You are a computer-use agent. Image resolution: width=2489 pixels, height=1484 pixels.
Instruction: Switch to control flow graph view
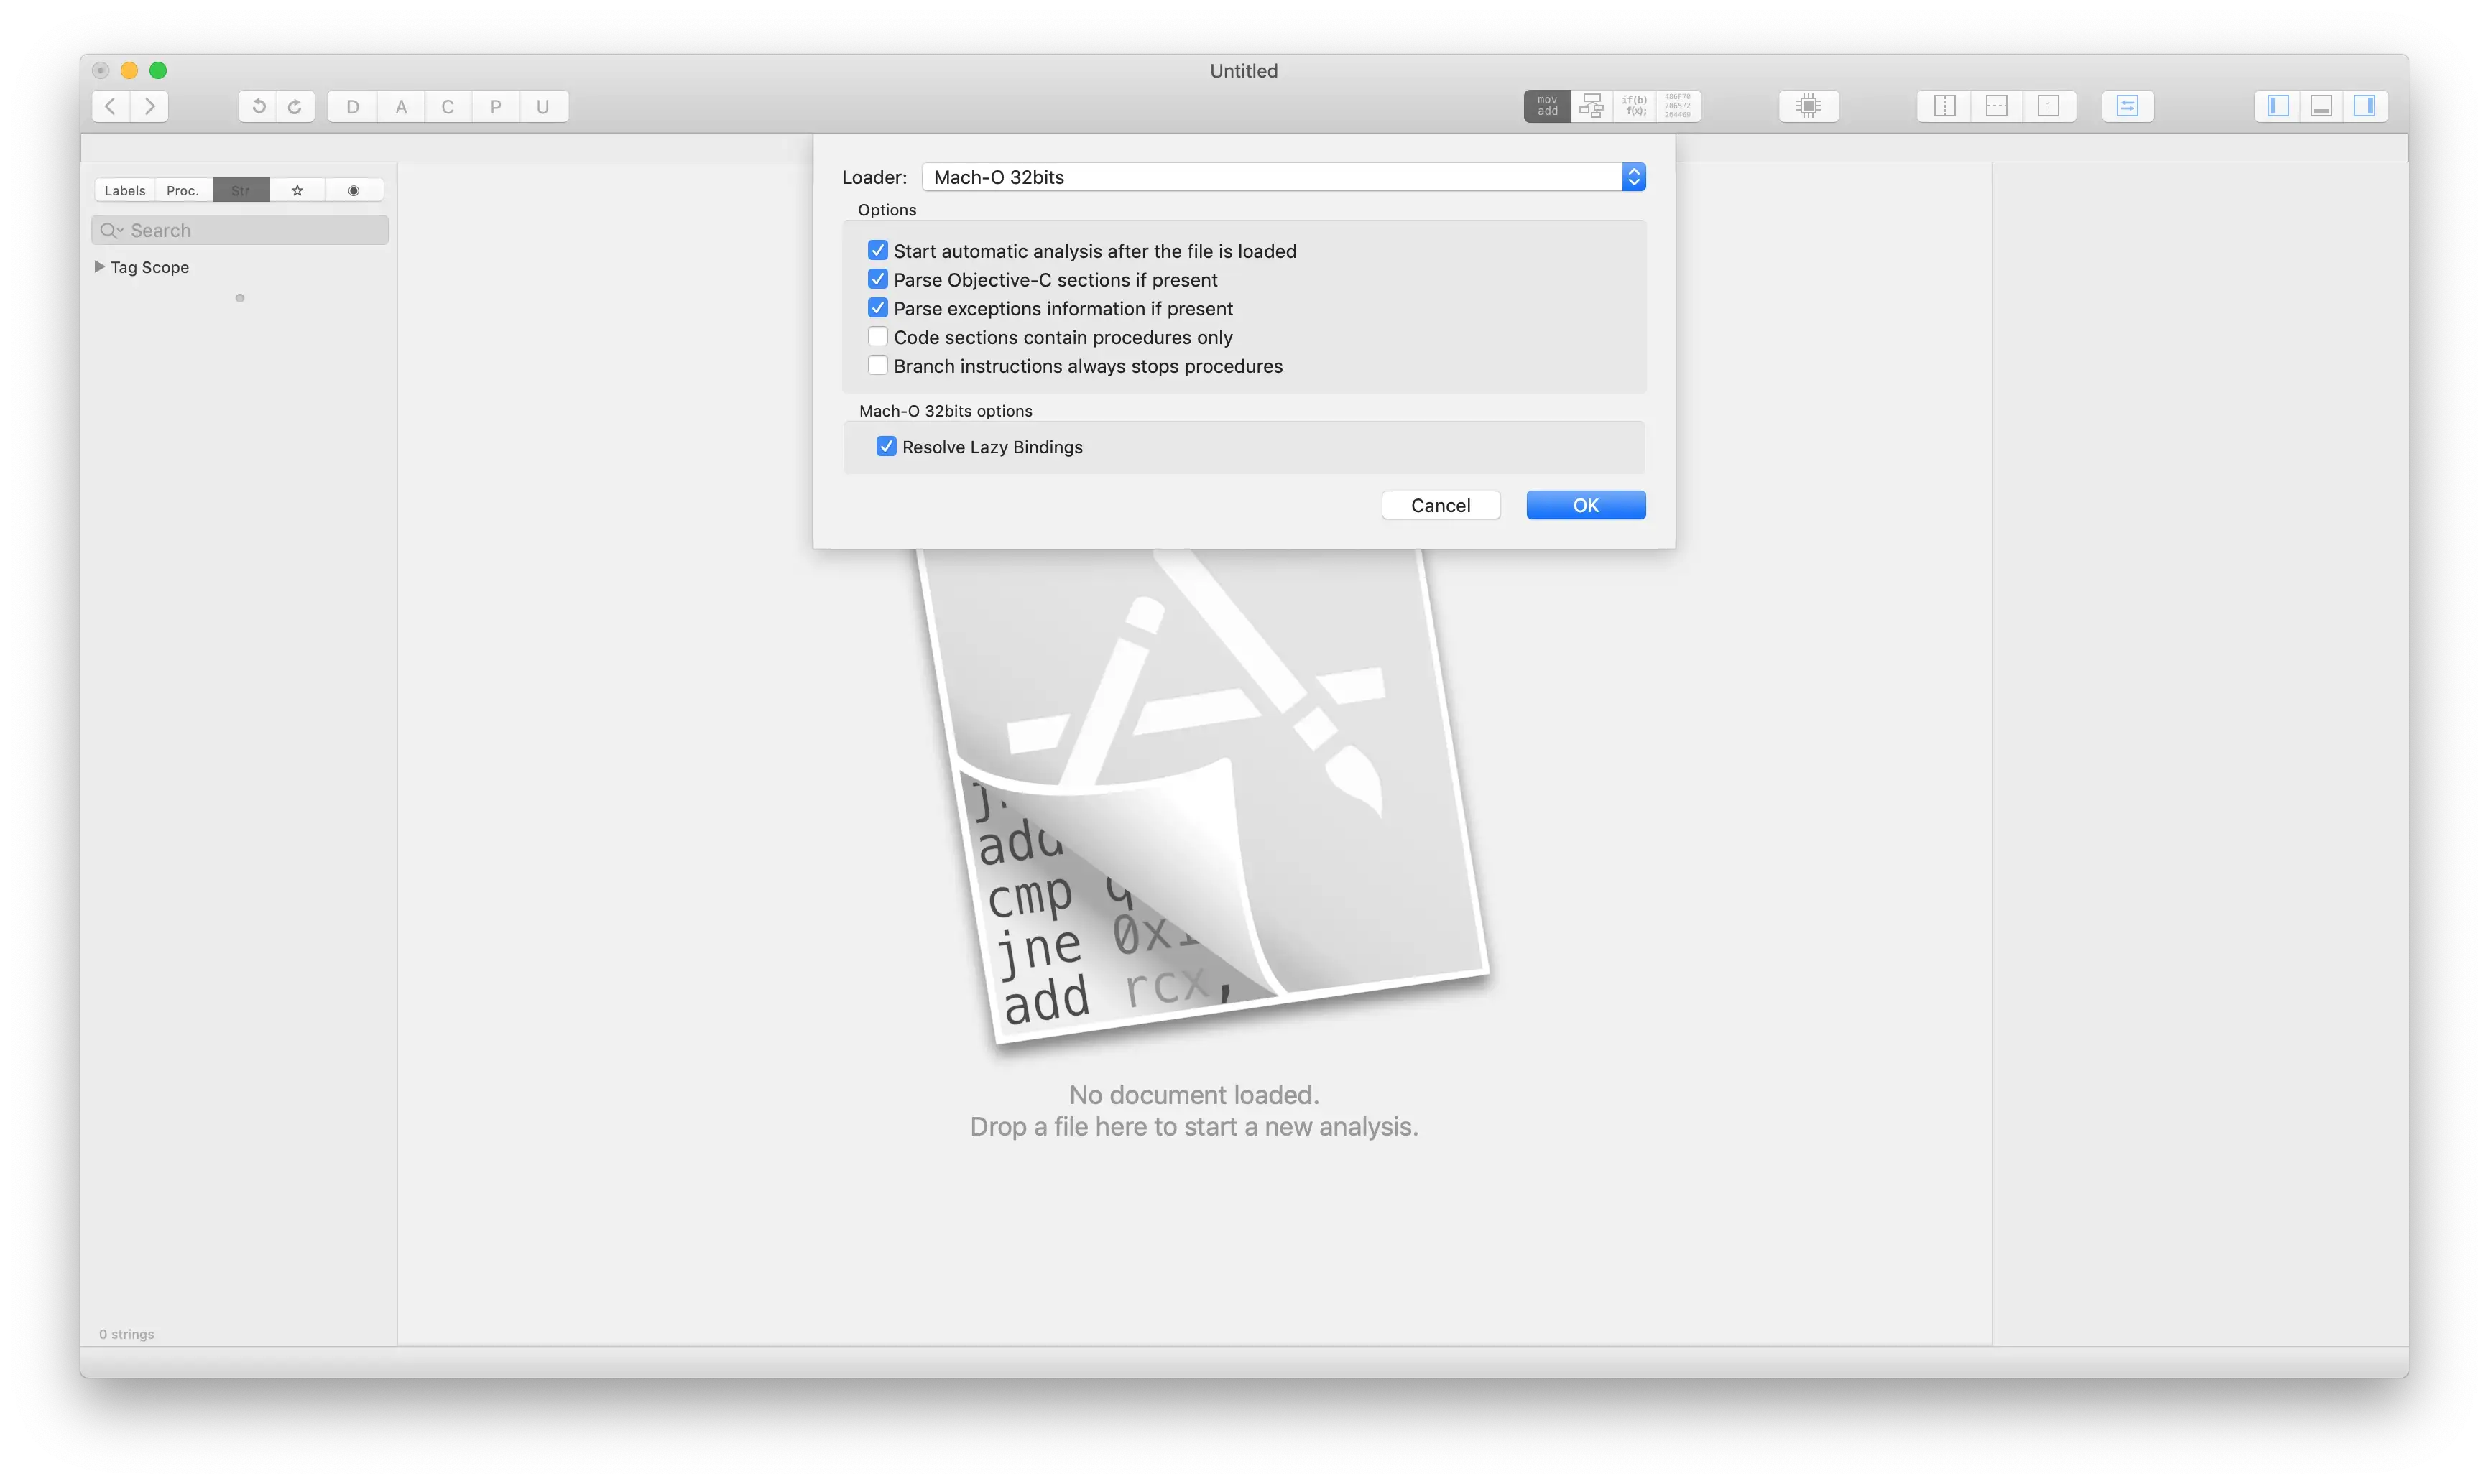pyautogui.click(x=1591, y=106)
